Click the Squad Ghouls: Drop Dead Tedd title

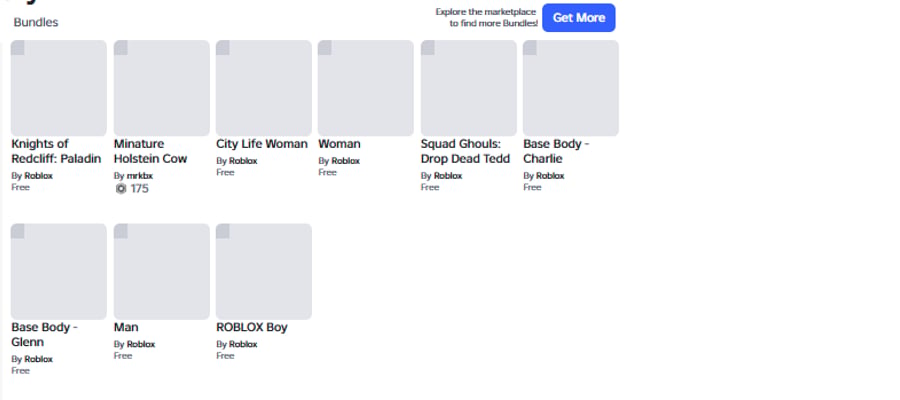(x=465, y=151)
